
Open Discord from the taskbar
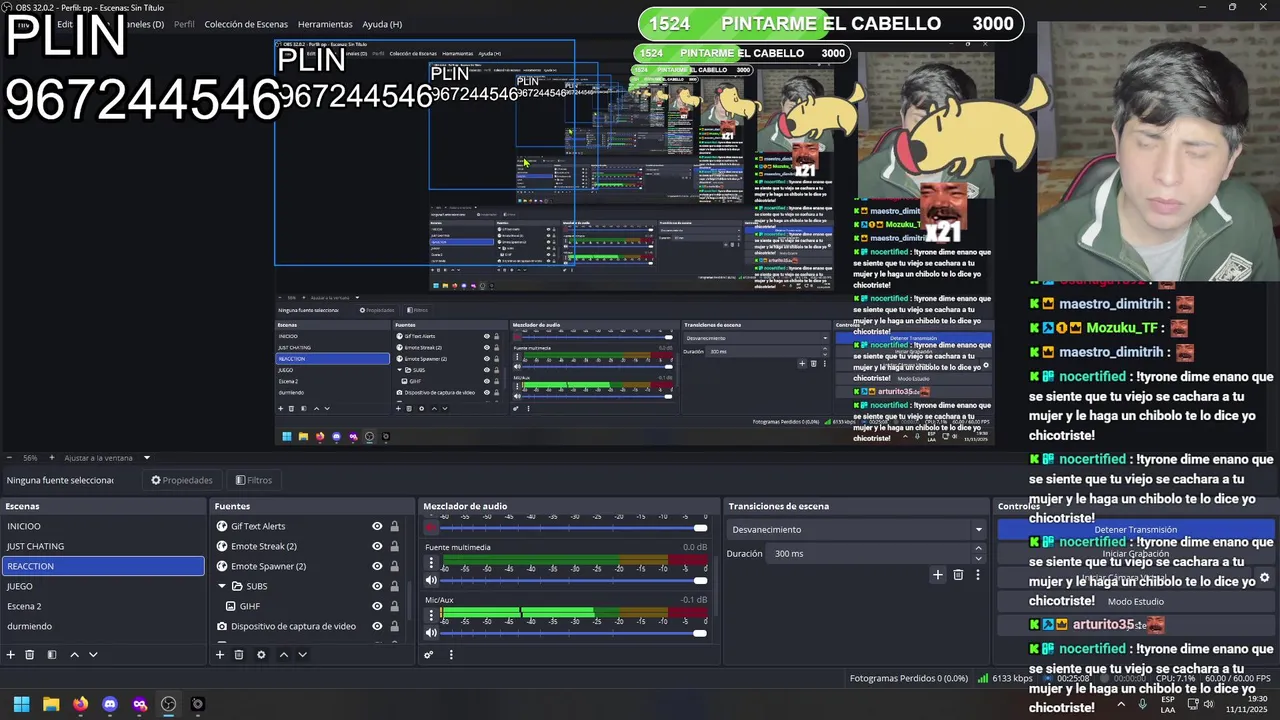coord(110,704)
